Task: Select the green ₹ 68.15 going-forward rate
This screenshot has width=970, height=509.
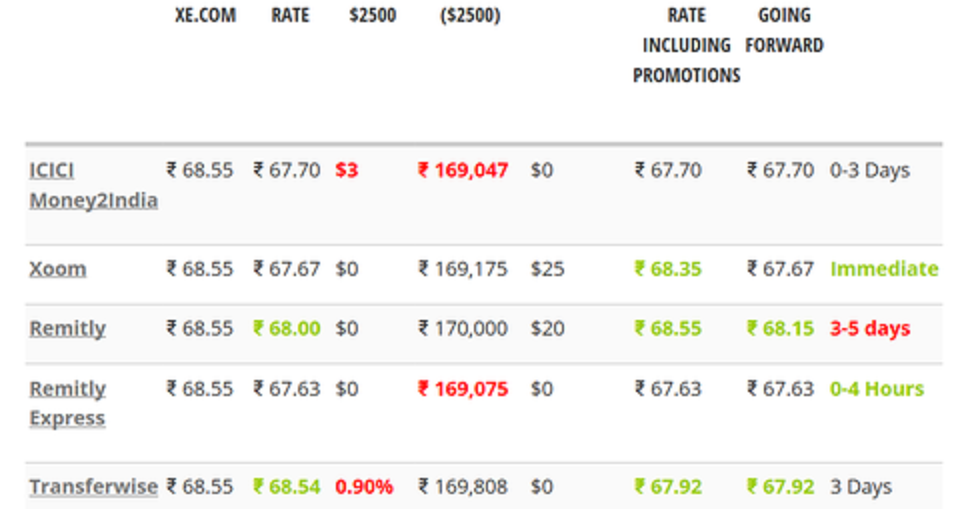Action: 780,328
